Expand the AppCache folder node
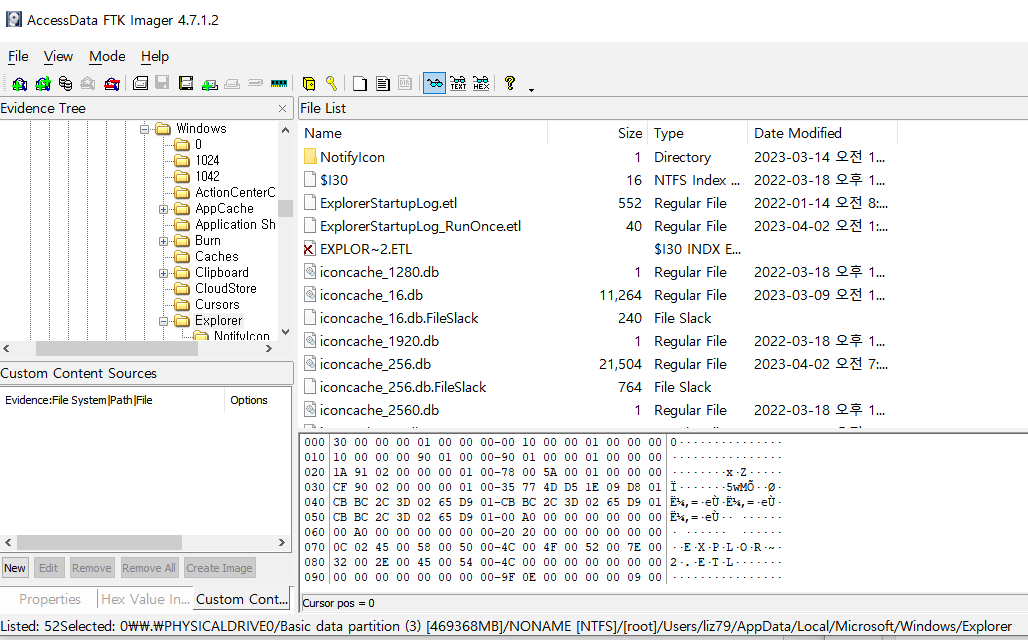This screenshot has width=1028, height=640. (x=164, y=209)
